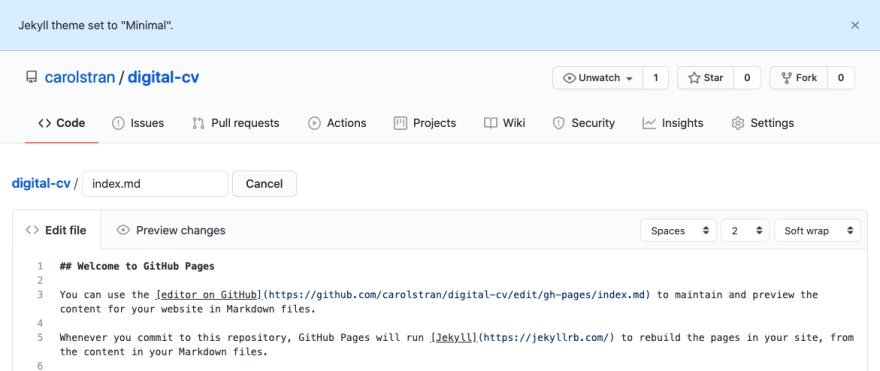Image resolution: width=880 pixels, height=371 pixels.
Task: Click the repository book icon beside carolstran
Action: pos(31,77)
